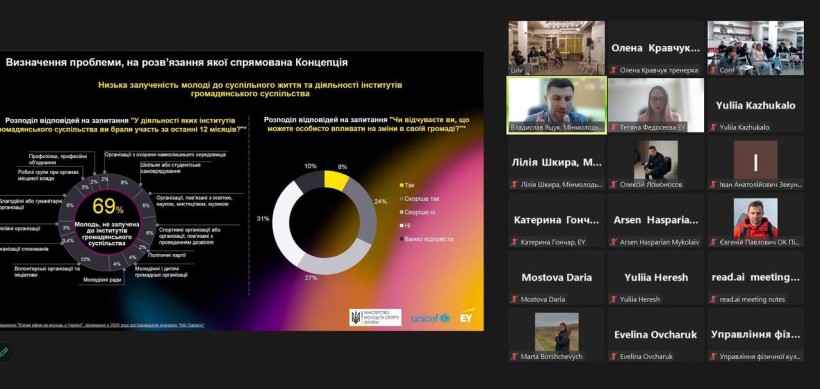Screen dimensions: 820x389
Task: Click muted mic icon beside Олена Кравчук тренерка
Action: (614, 70)
